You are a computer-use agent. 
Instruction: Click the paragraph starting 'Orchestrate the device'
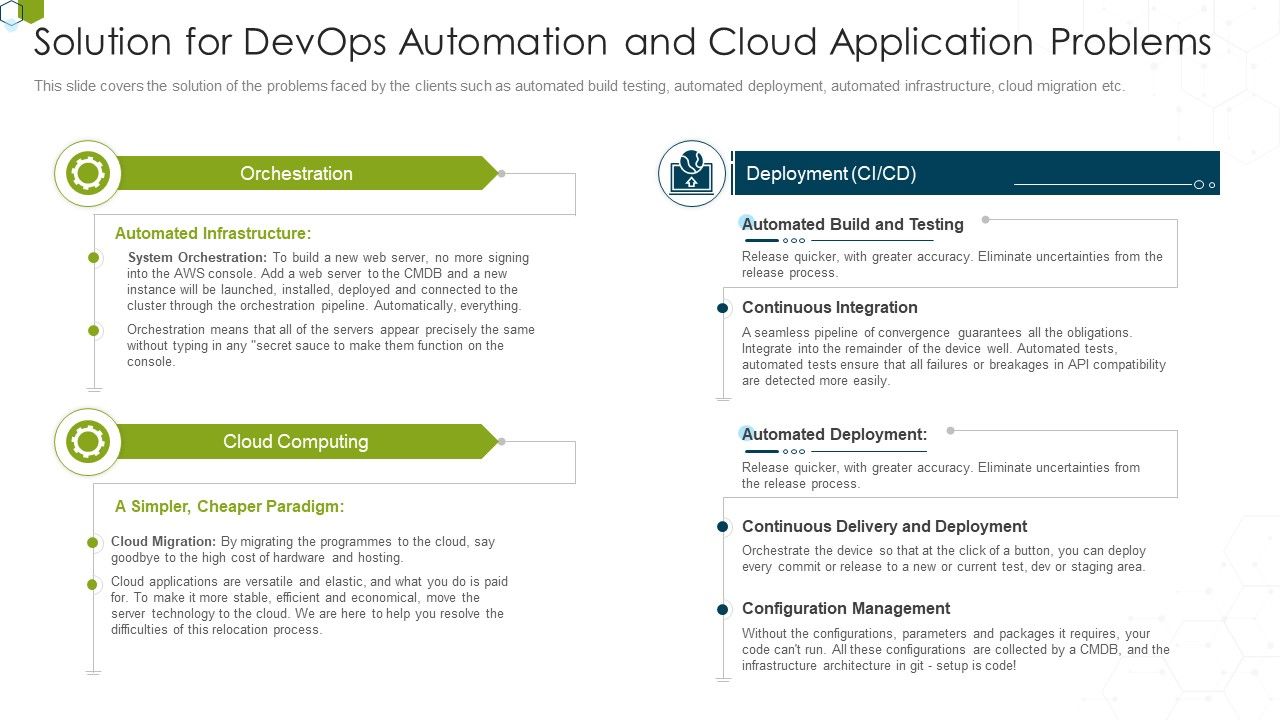(x=944, y=559)
